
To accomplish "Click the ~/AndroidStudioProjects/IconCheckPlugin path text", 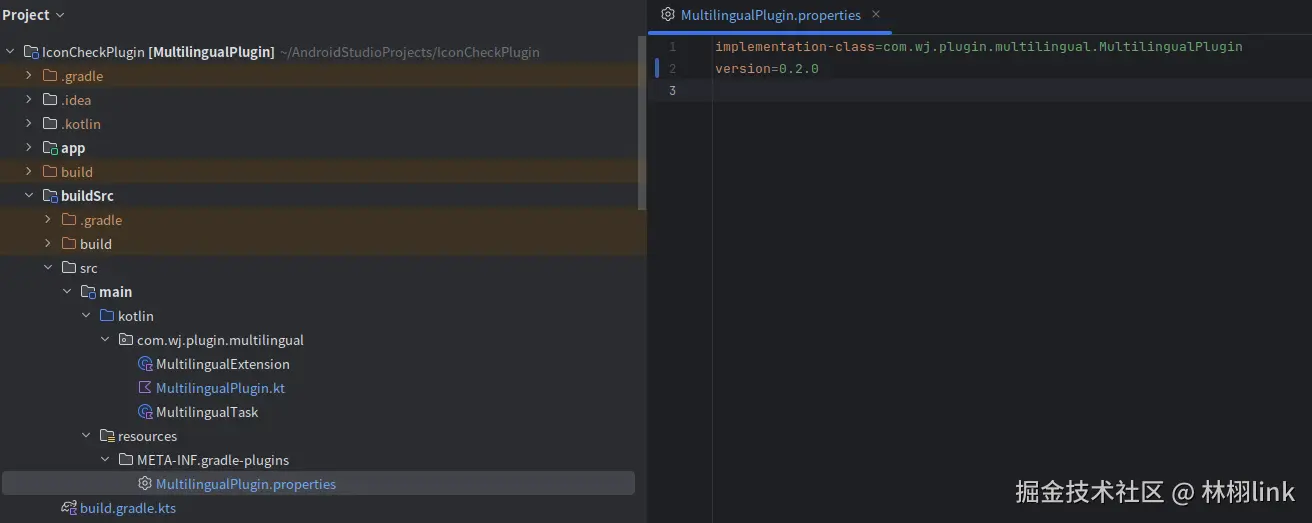I will (x=411, y=52).
